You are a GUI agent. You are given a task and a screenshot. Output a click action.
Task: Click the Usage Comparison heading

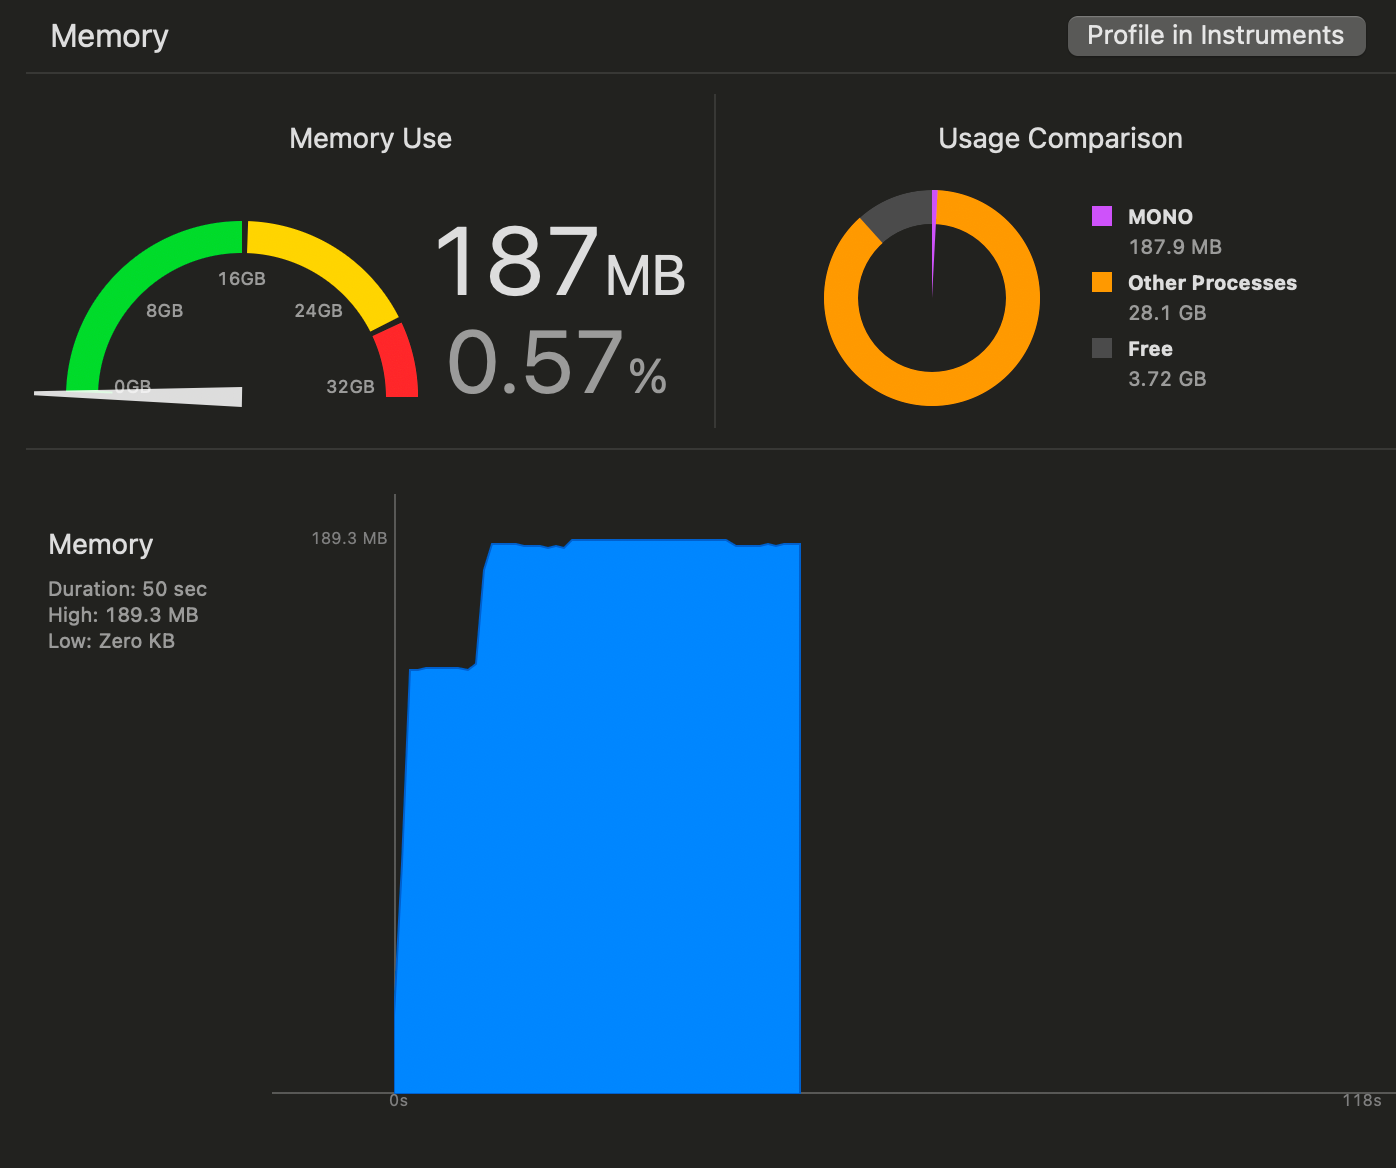1060,138
